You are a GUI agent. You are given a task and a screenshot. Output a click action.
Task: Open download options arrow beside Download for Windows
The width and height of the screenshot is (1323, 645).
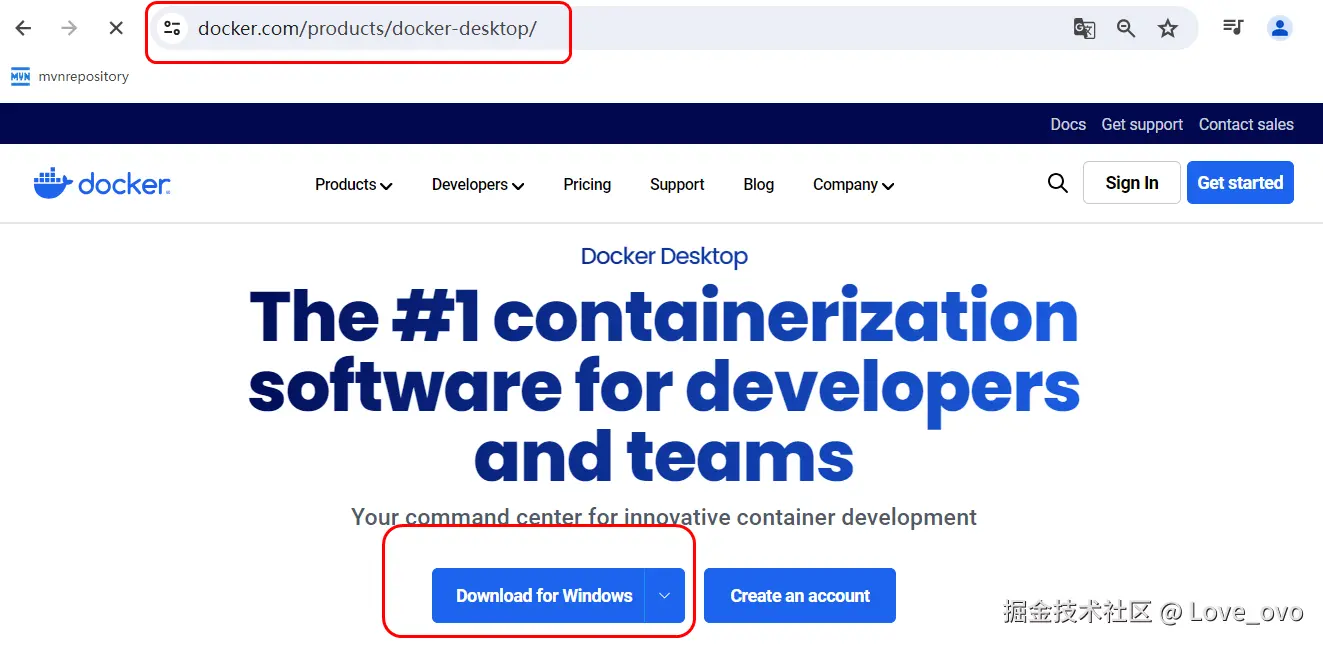[665, 596]
